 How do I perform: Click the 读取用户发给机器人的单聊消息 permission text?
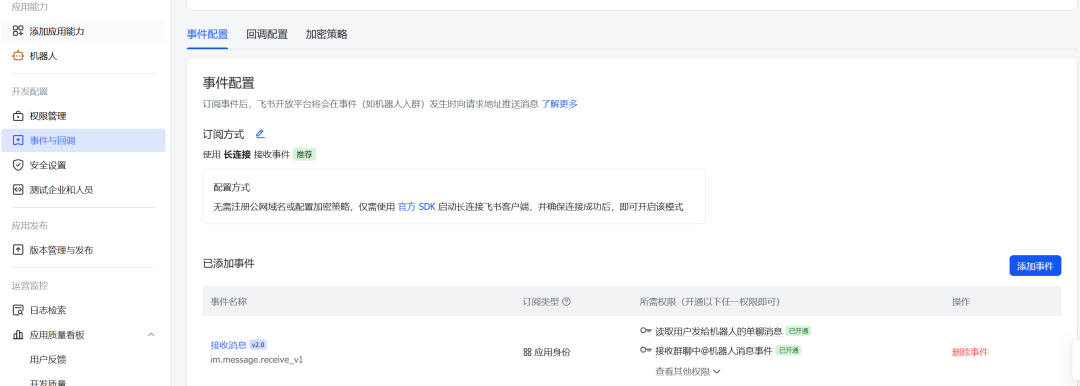coord(718,331)
